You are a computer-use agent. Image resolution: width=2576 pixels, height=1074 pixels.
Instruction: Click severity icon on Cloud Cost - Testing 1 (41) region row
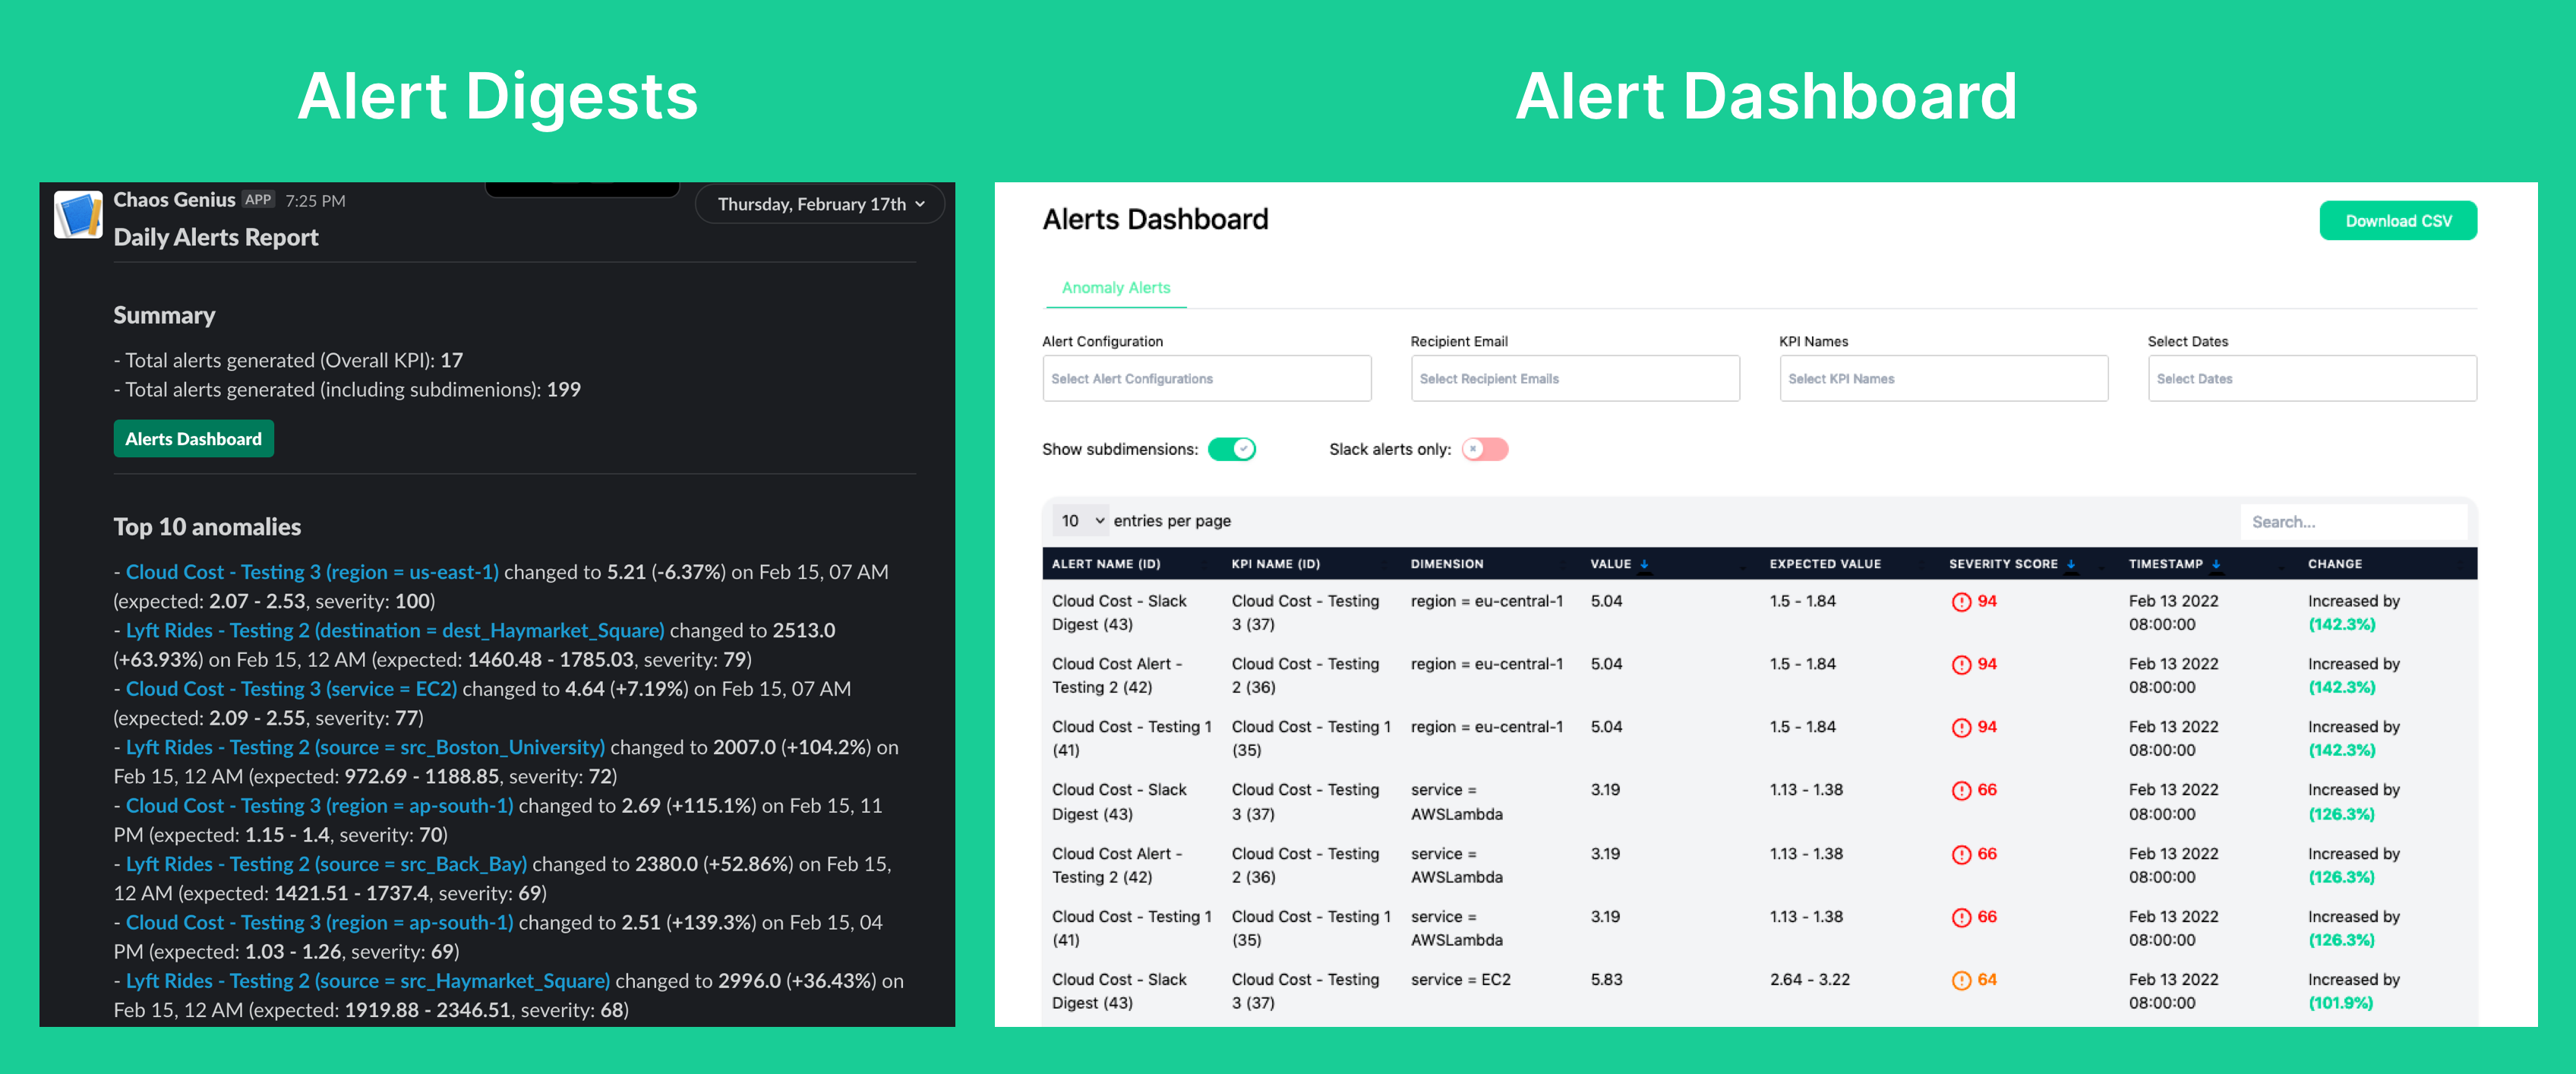(1961, 728)
